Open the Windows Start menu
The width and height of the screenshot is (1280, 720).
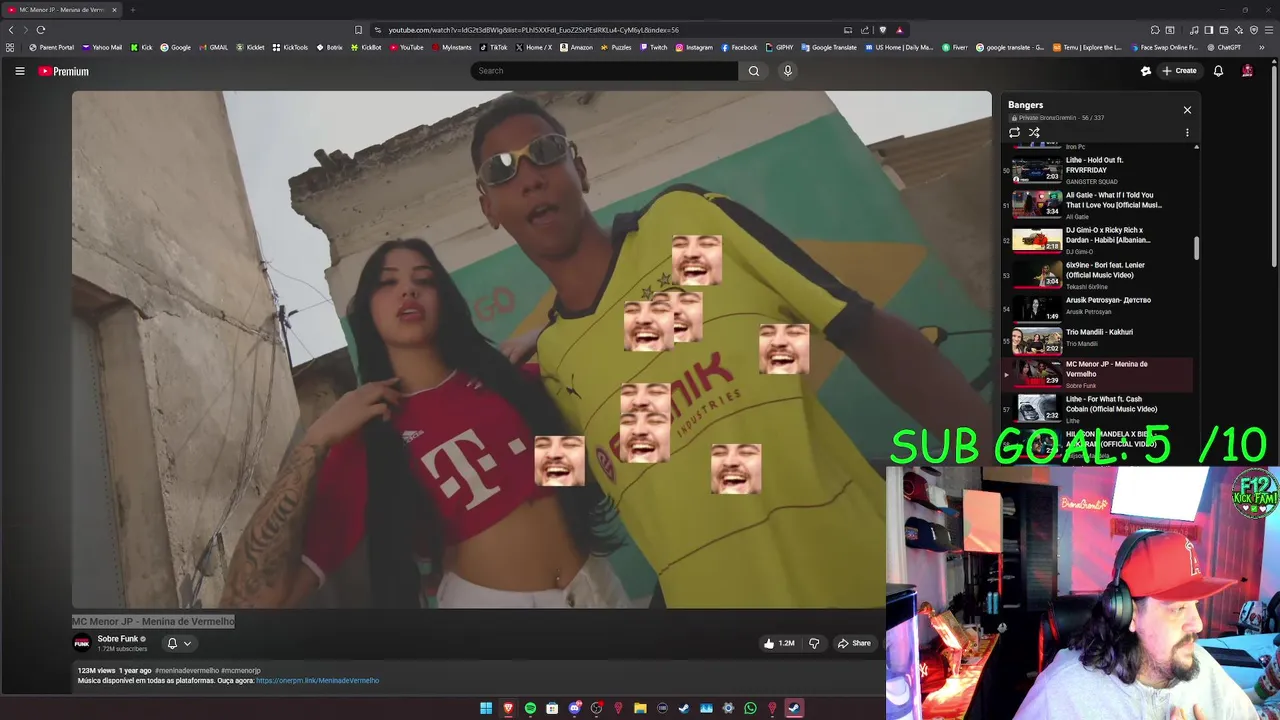pos(486,708)
